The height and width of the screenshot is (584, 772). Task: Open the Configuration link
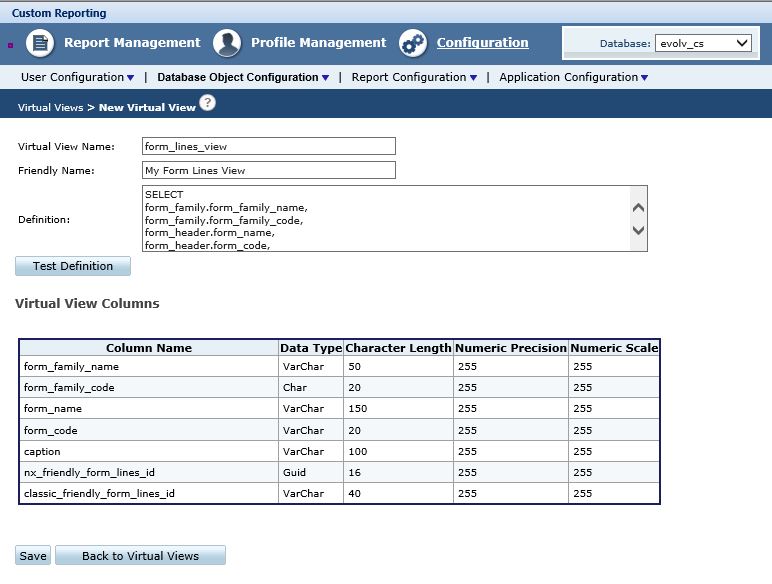click(x=482, y=43)
